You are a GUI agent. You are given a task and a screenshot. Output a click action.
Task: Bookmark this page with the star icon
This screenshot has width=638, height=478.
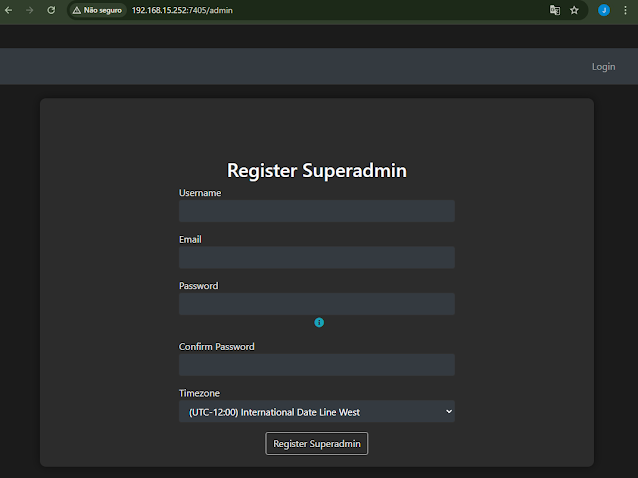coord(575,10)
